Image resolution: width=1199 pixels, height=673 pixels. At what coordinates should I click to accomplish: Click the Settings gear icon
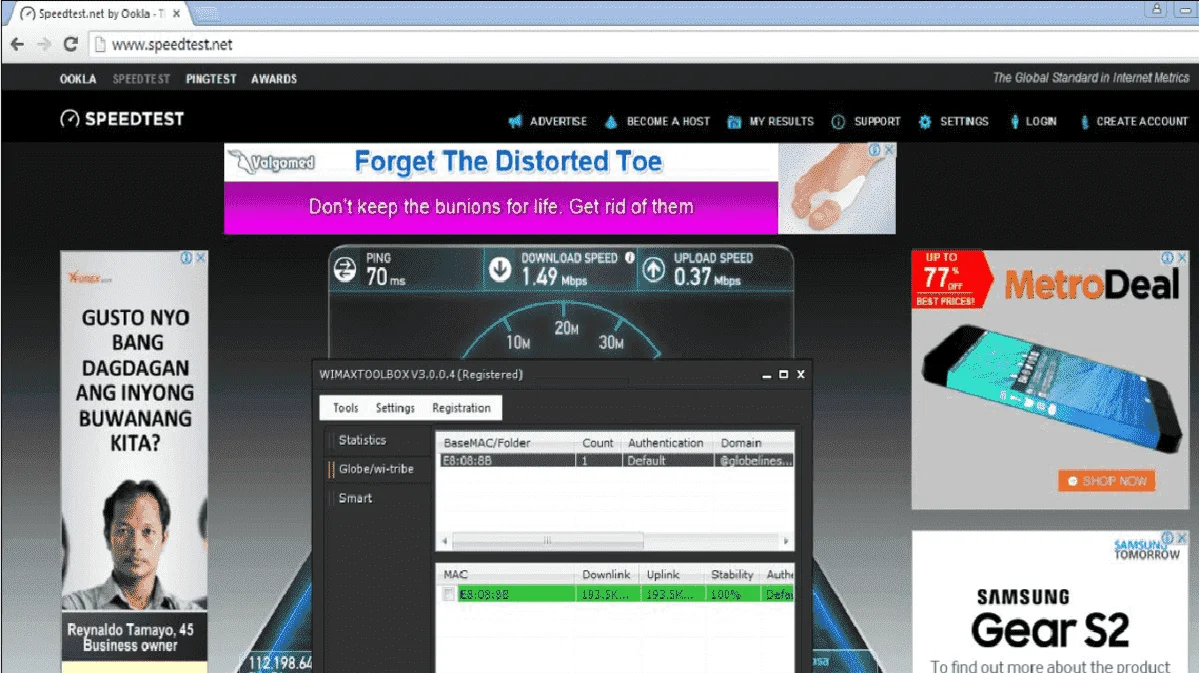click(924, 121)
